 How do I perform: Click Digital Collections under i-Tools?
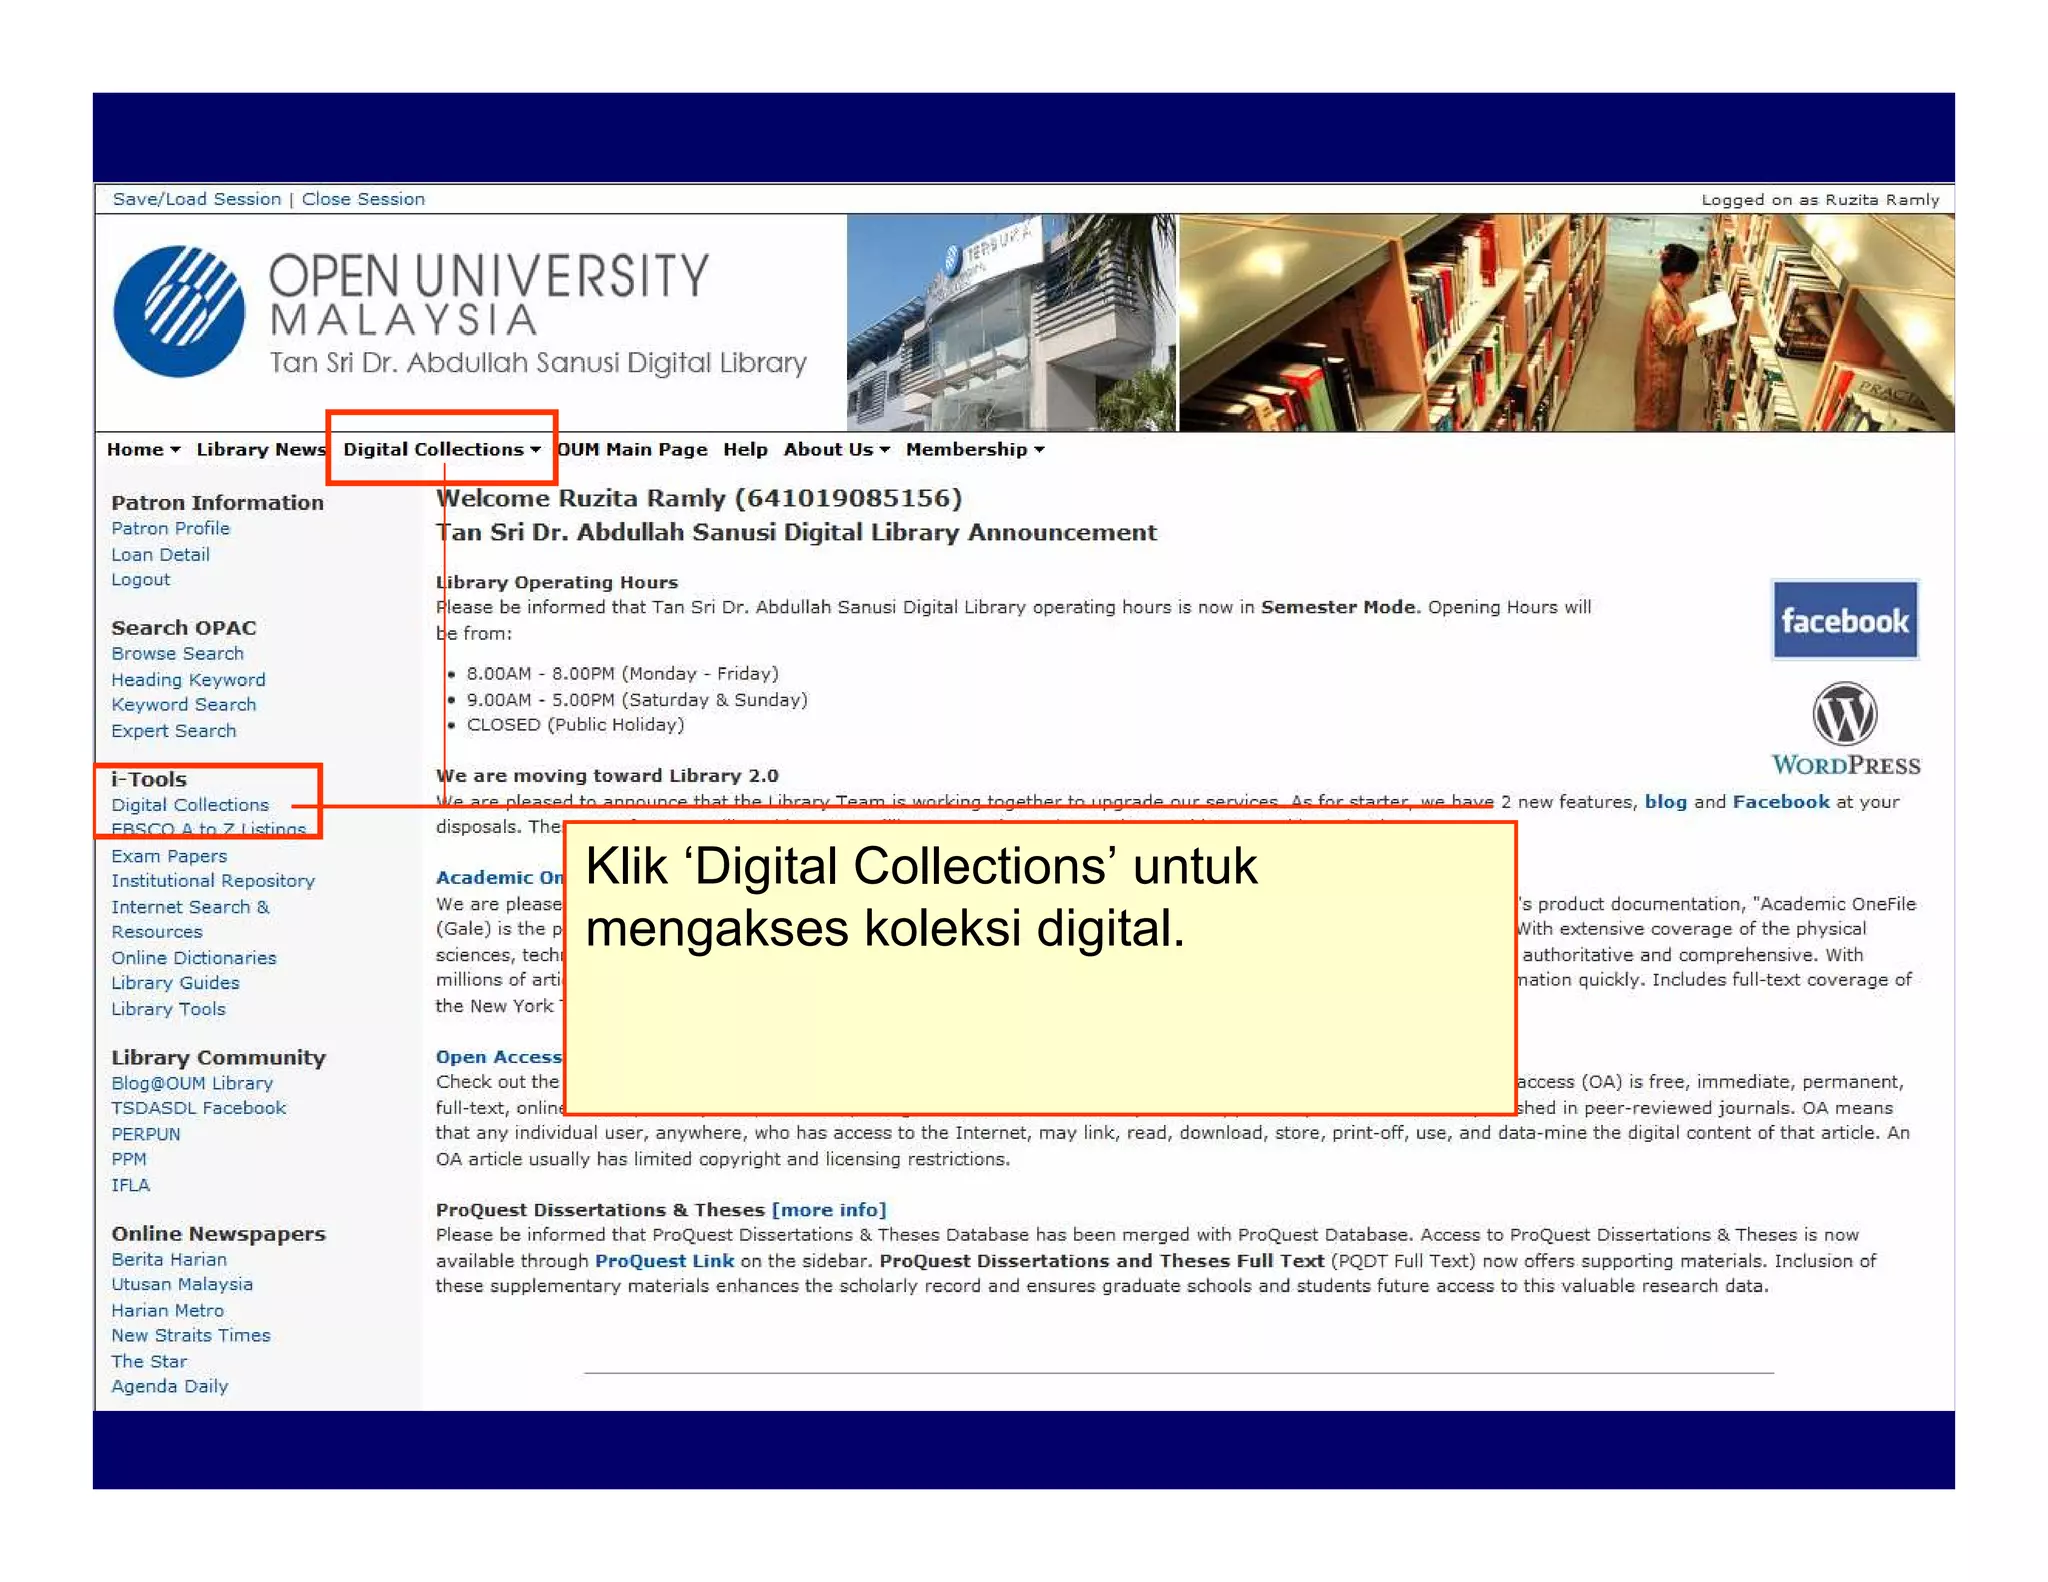tap(190, 805)
